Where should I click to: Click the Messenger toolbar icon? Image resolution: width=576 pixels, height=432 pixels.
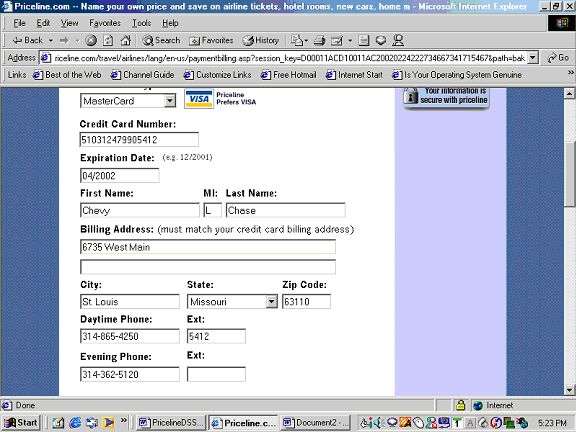[x=398, y=40]
